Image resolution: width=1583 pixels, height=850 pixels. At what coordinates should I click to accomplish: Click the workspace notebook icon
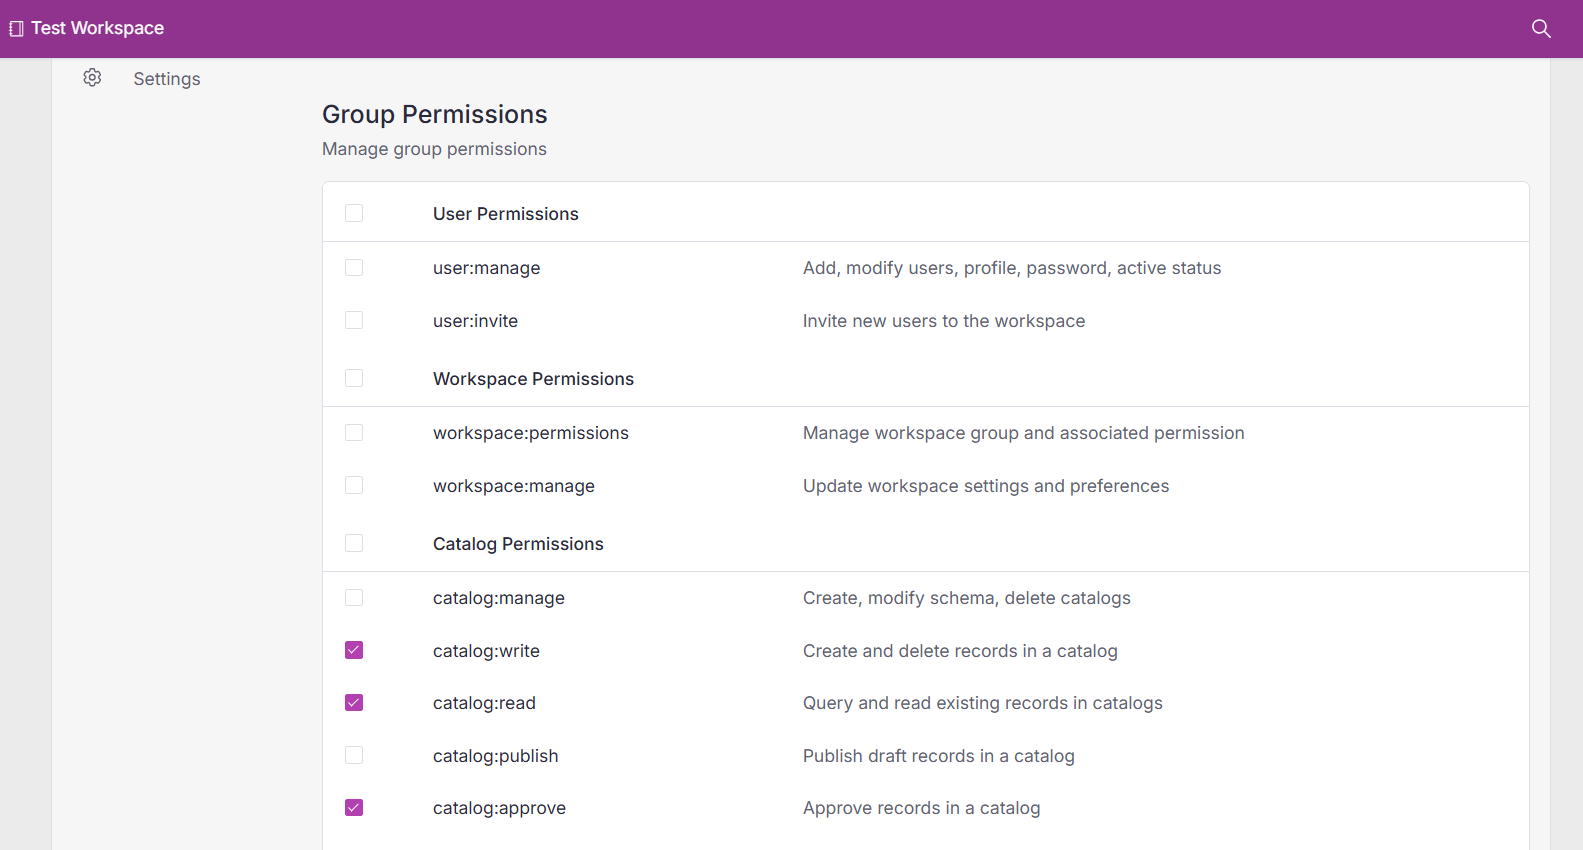16,28
